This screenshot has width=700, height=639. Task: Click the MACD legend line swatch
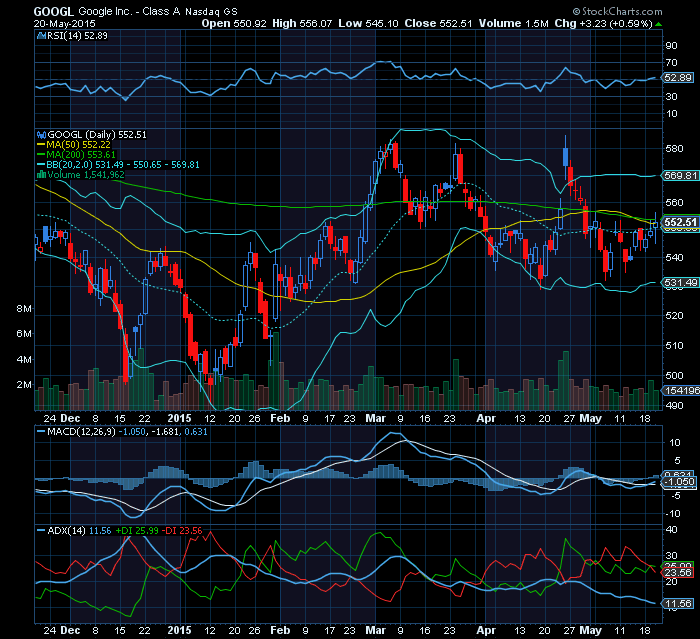(x=41, y=432)
